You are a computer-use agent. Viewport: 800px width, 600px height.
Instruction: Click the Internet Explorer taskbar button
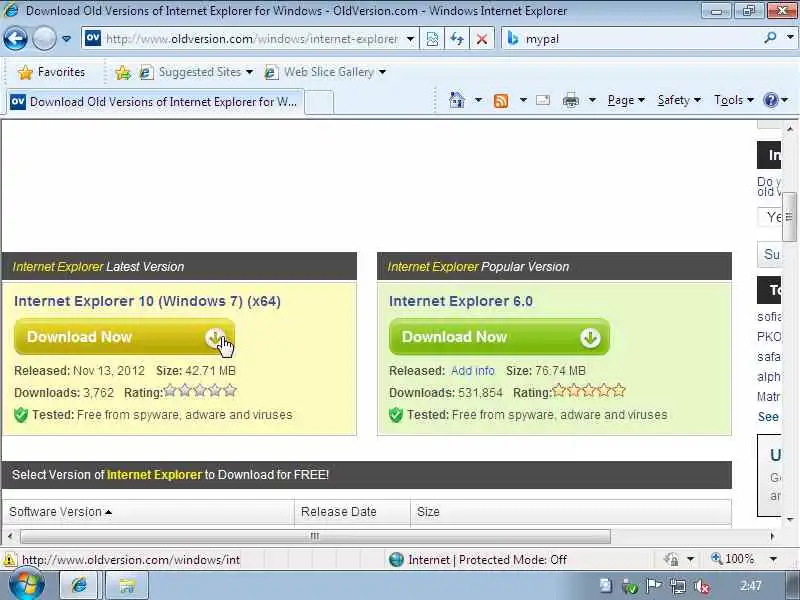click(79, 585)
